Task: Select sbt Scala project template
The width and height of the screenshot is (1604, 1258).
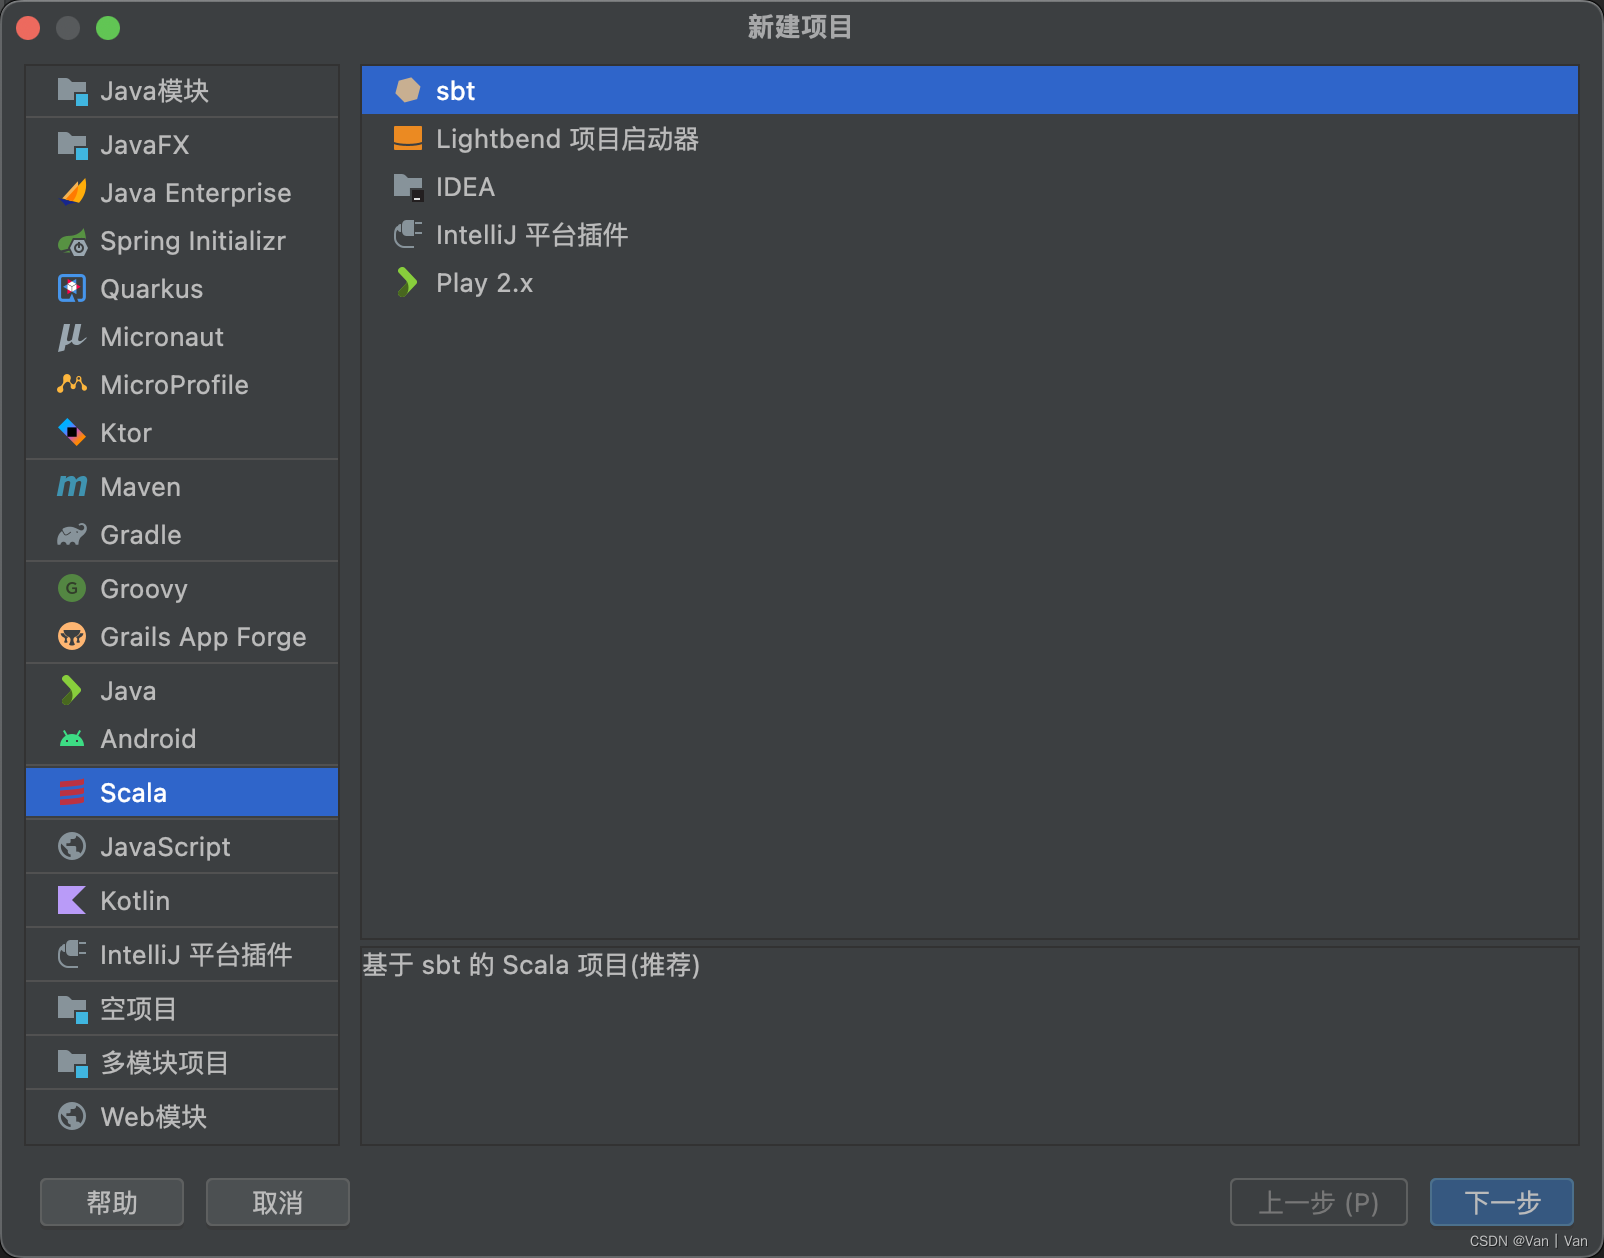Action: 970,90
